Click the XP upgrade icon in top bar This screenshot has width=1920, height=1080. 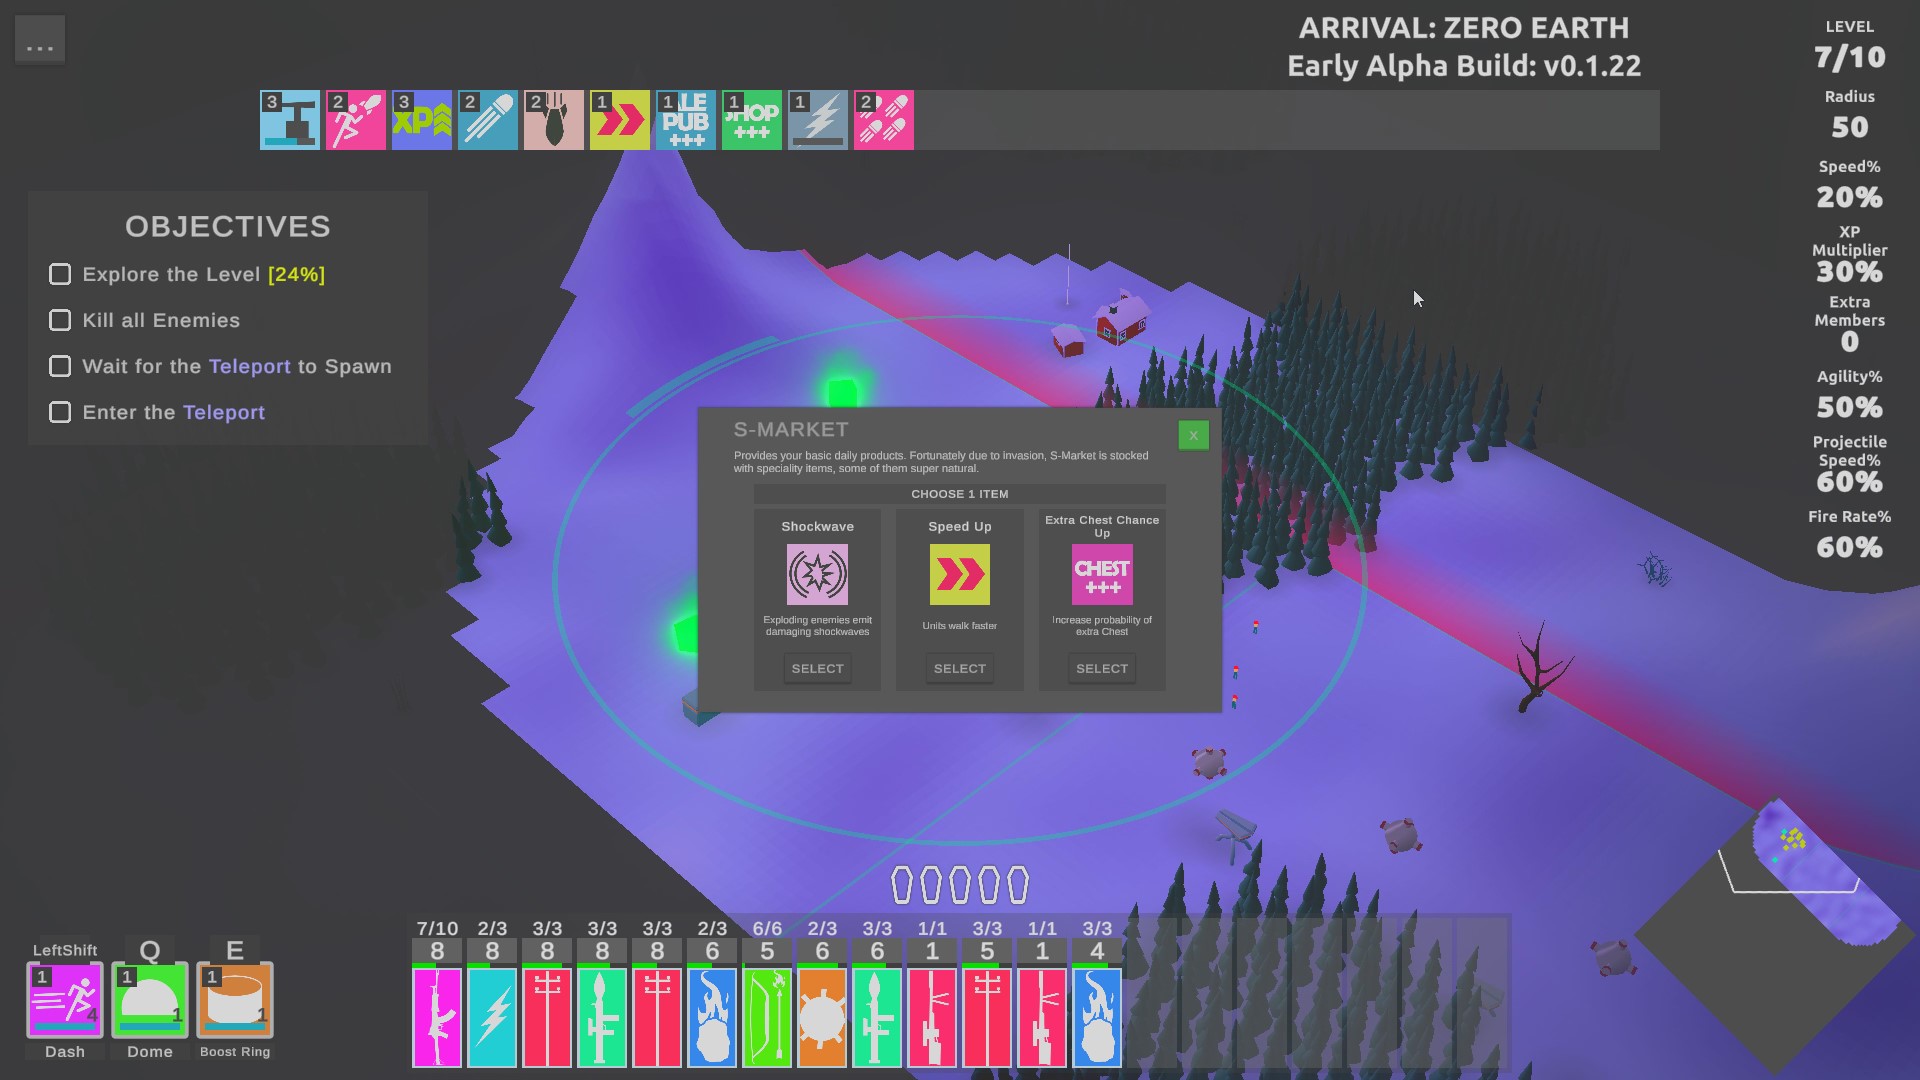point(421,120)
